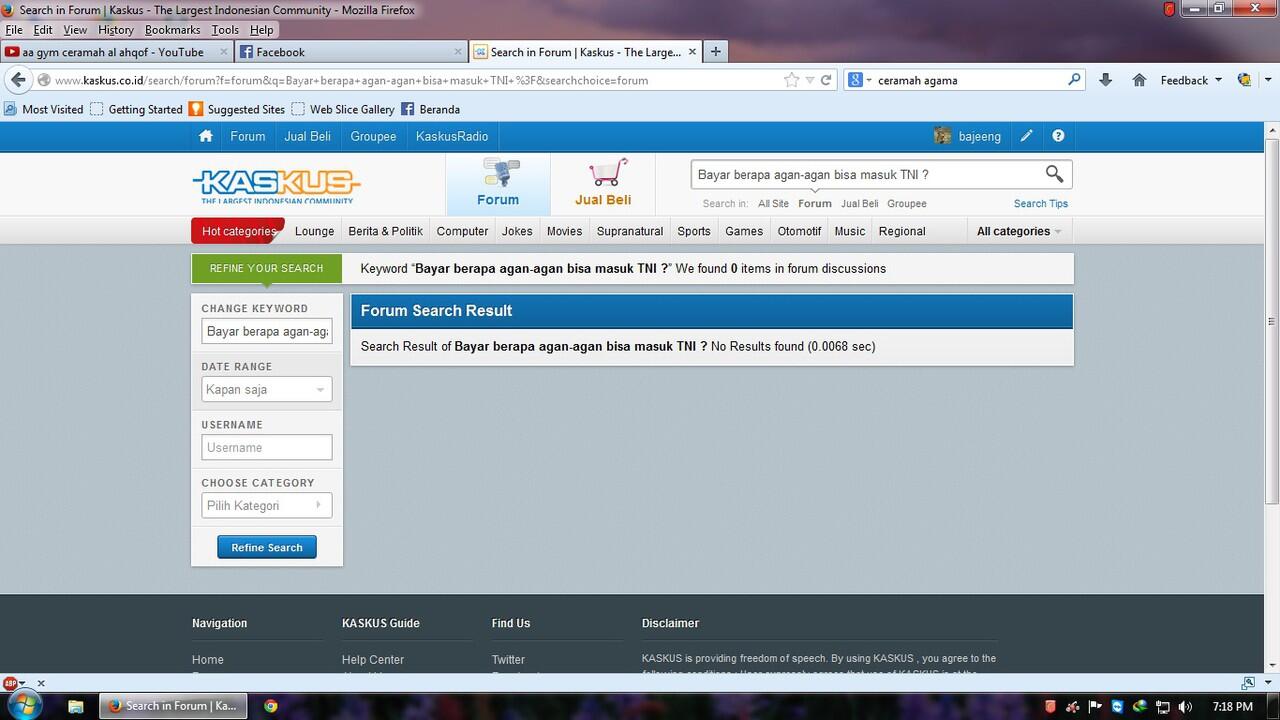Screen dimensions: 1280x720
Task: Click the bajeeng username
Action: [x=980, y=136]
